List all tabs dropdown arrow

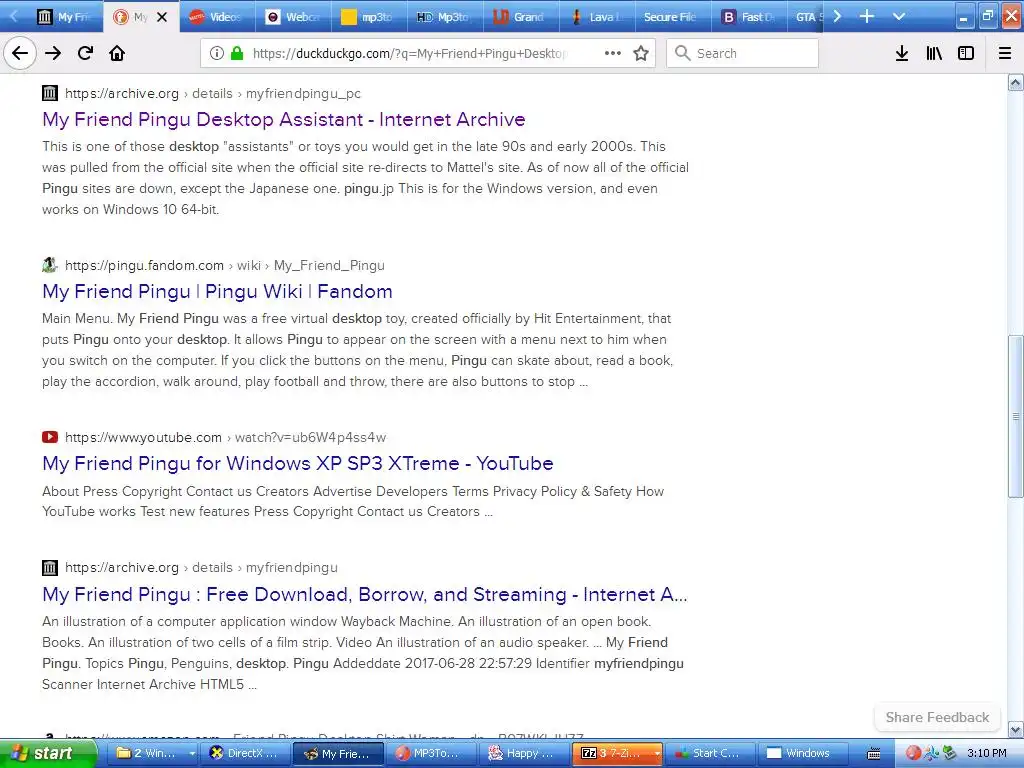point(899,16)
